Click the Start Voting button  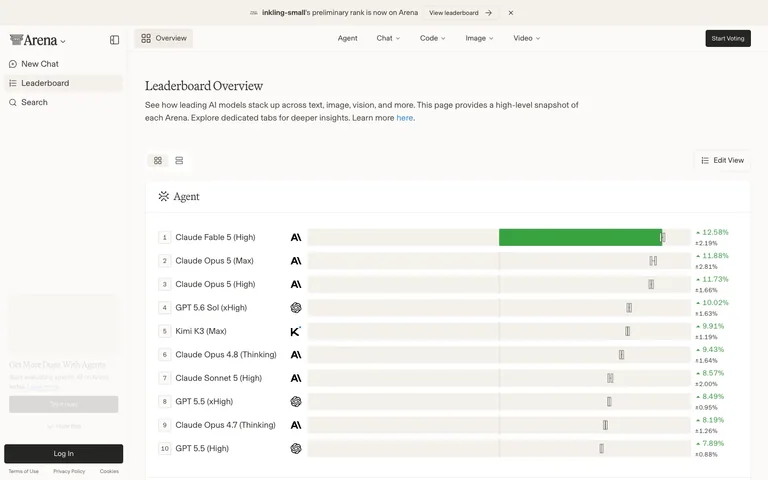[728, 38]
